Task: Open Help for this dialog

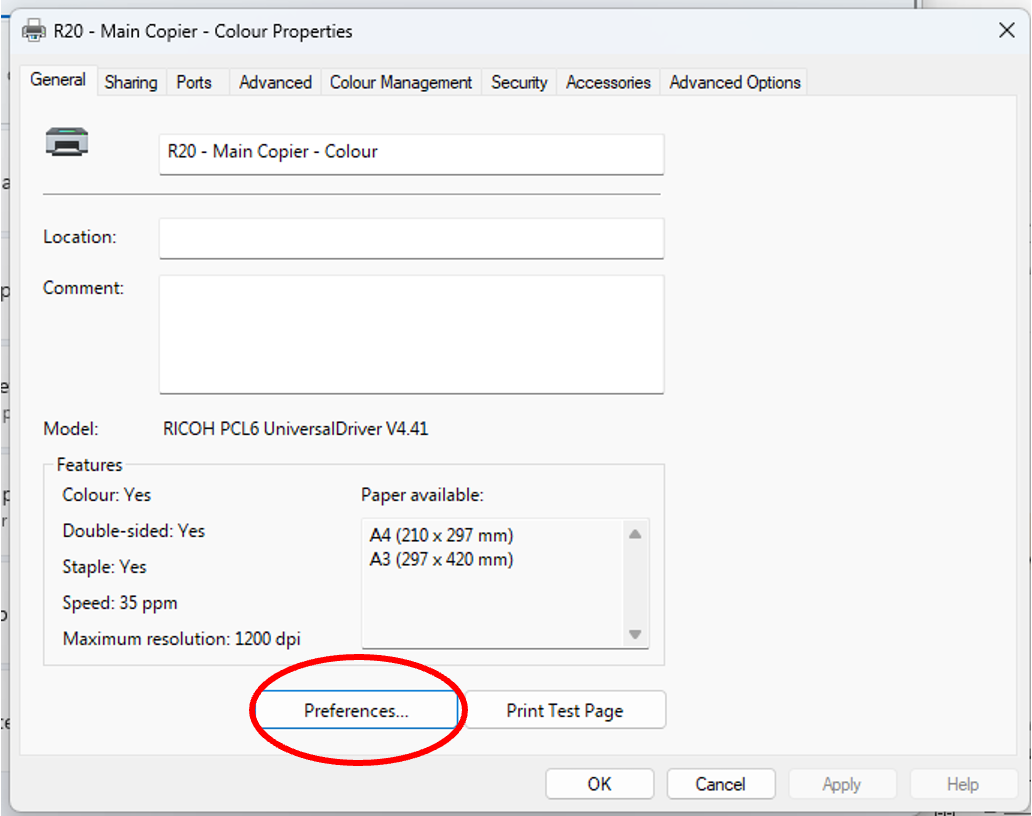Action: pos(963,783)
